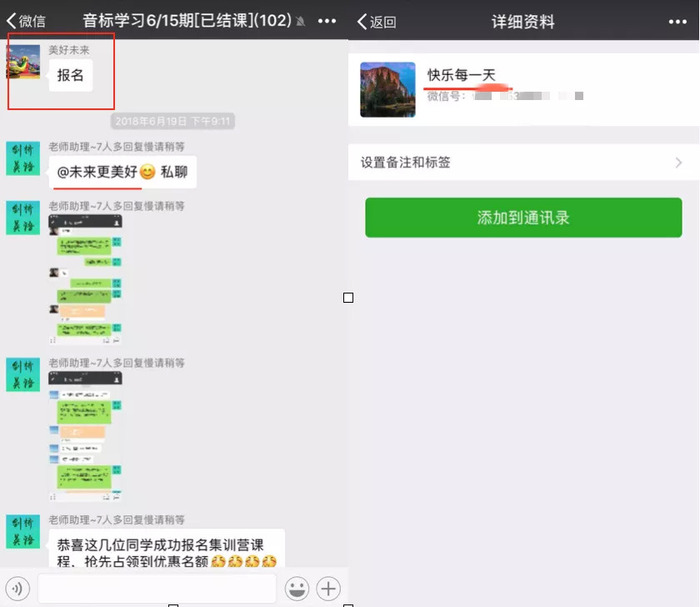Go back to 微信 chat list
The width and height of the screenshot is (700, 607).
(x=26, y=20)
